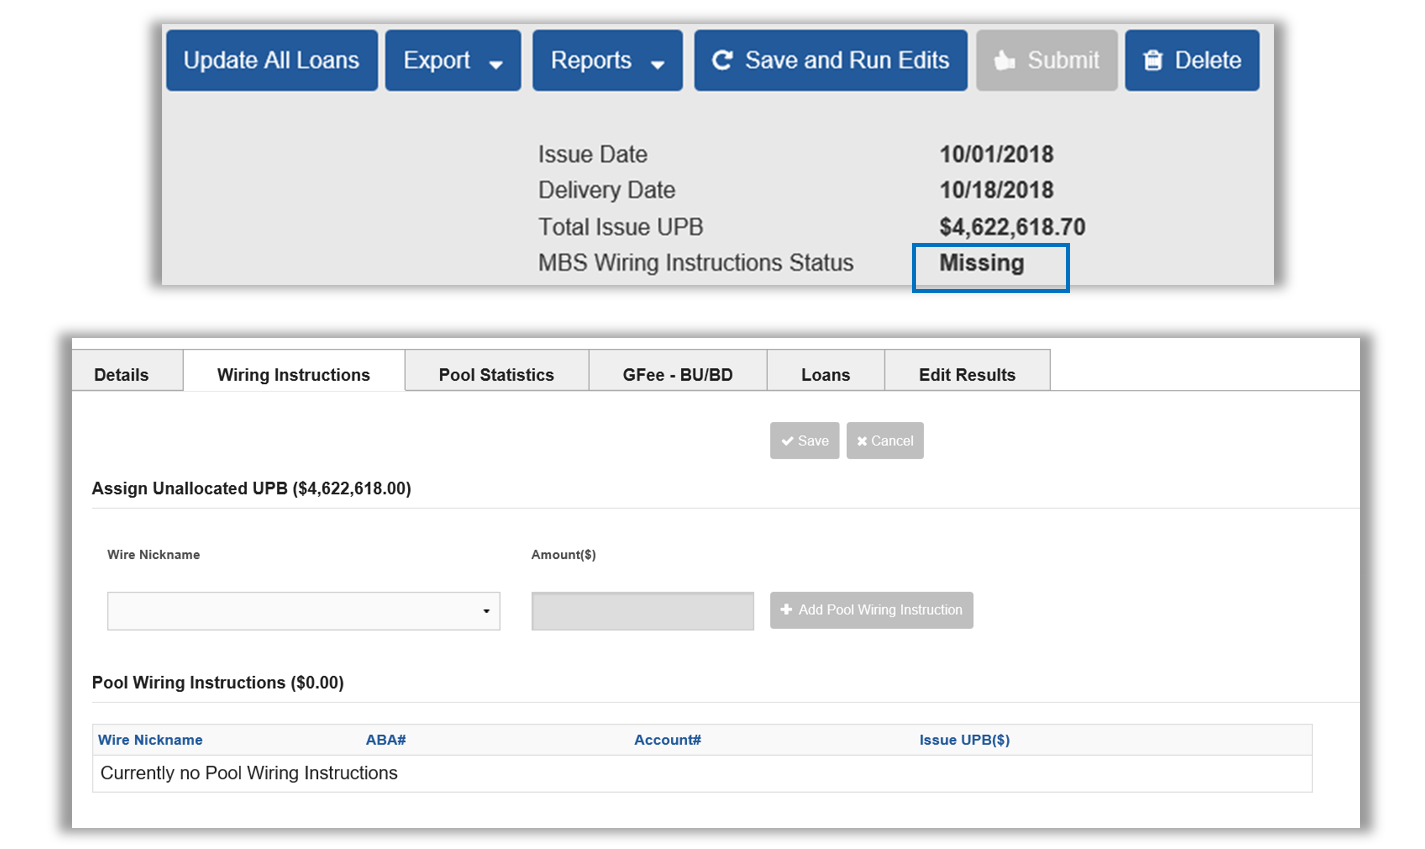1425x849 pixels.
Task: Sort by Account# column header
Action: coord(668,740)
